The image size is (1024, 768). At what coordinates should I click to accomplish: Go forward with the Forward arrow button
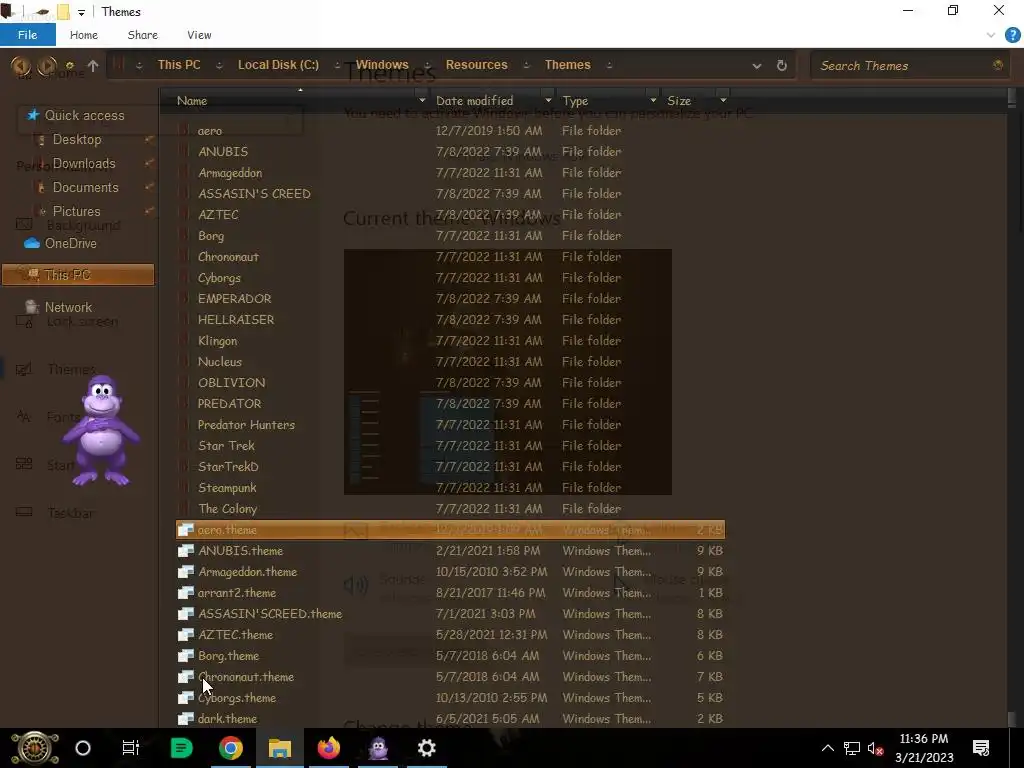[x=46, y=65]
